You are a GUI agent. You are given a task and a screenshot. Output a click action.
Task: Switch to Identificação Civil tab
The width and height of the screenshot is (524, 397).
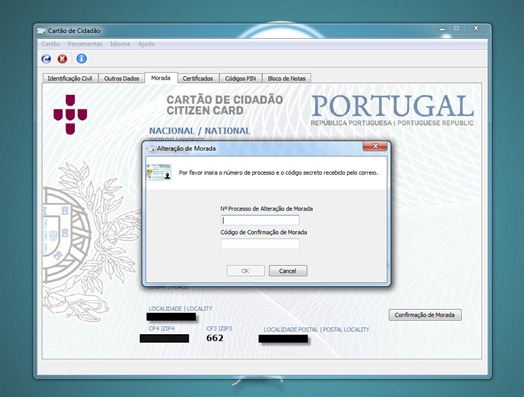(x=70, y=79)
